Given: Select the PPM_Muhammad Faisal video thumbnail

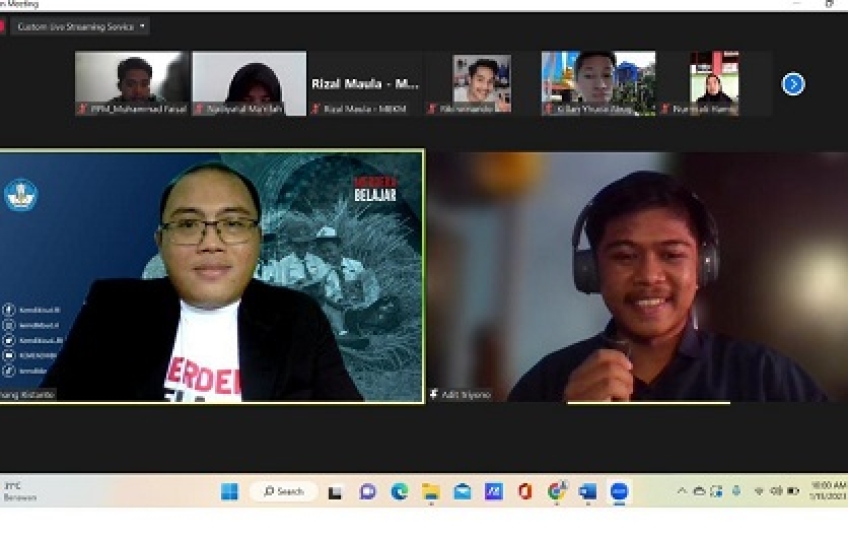Looking at the screenshot, I should 132,83.
